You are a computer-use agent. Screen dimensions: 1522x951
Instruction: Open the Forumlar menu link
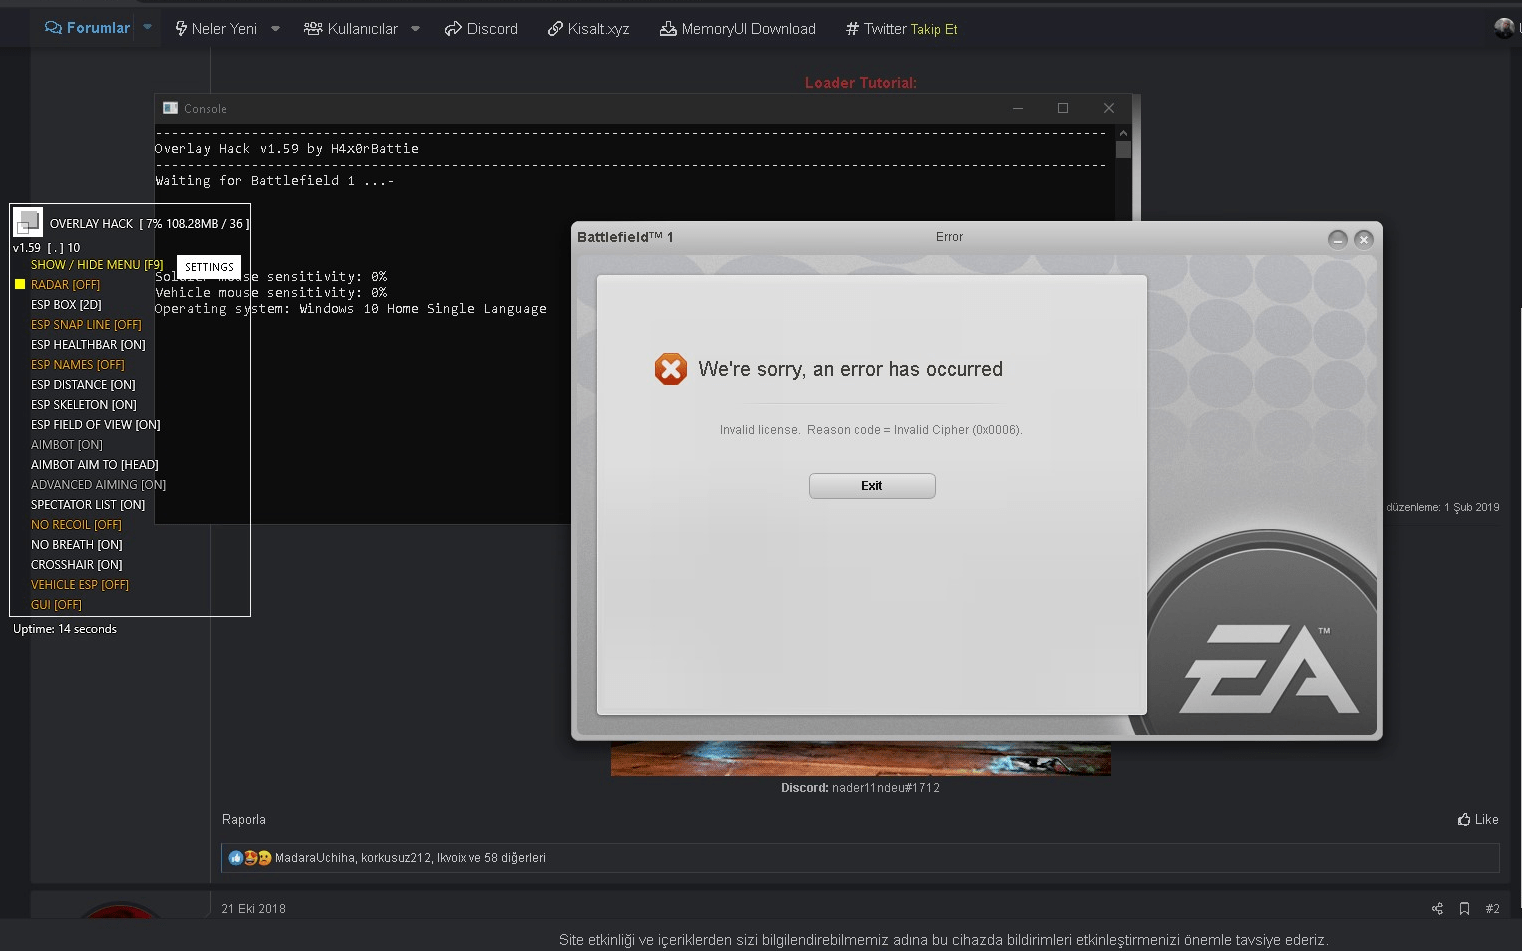tap(88, 28)
